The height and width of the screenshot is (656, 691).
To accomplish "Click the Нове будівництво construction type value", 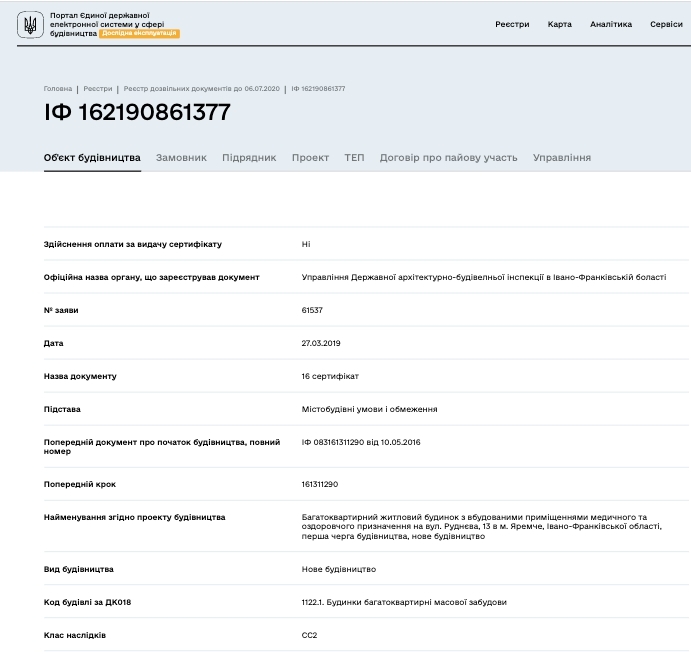I will pos(339,569).
